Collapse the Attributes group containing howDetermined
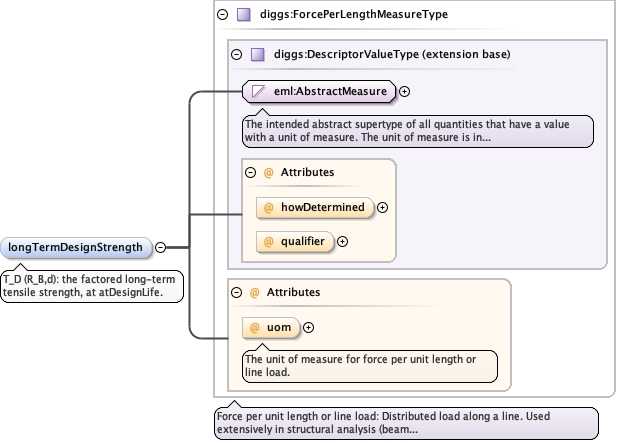This screenshot has height=443, width=617. [251, 172]
